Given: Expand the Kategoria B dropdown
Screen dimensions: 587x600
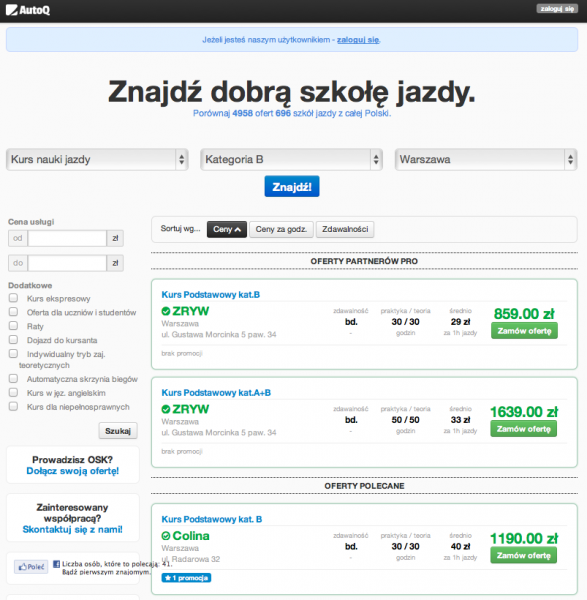Looking at the screenshot, I should pyautogui.click(x=292, y=160).
